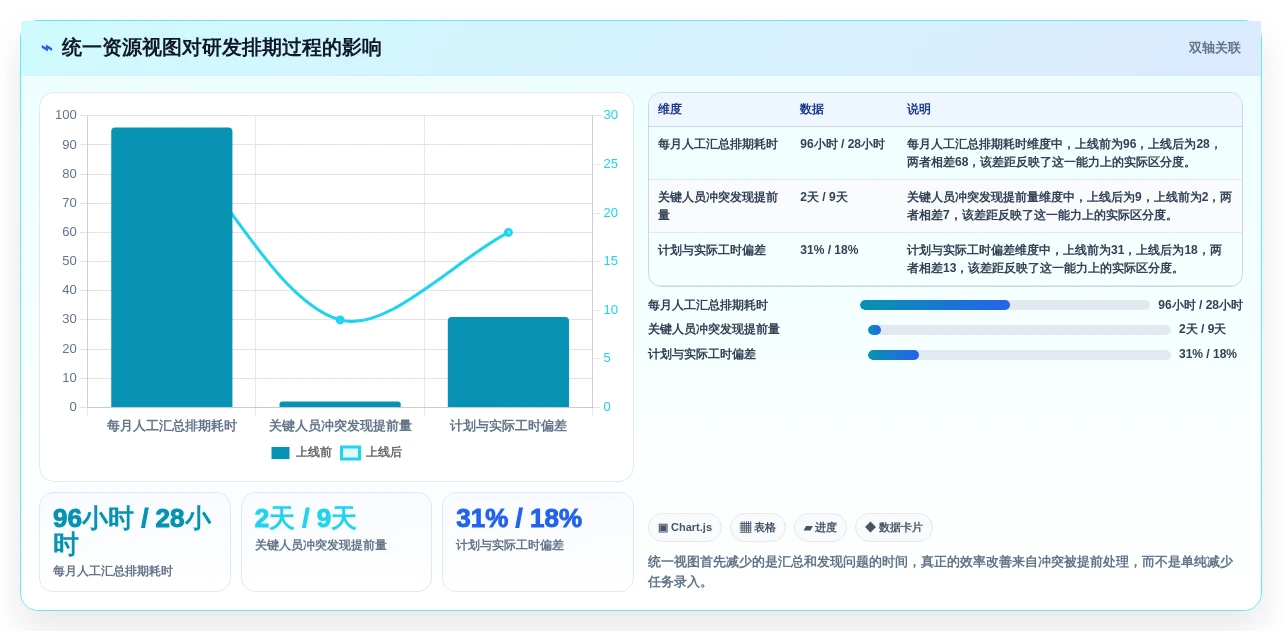
Task: Click the 维度 column header
Action: click(670, 109)
